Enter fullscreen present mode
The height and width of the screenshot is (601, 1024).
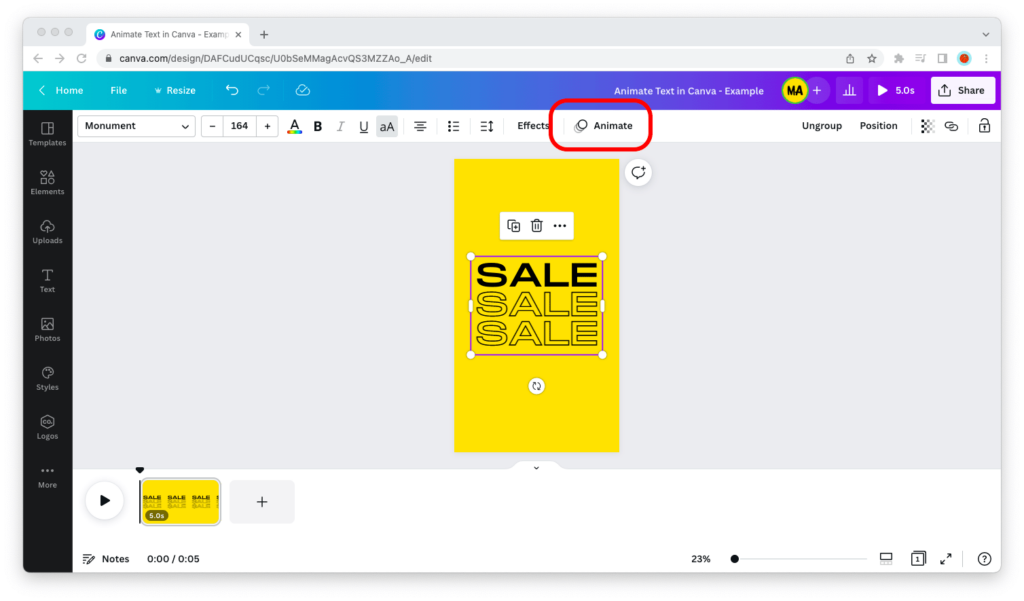pyautogui.click(x=946, y=559)
